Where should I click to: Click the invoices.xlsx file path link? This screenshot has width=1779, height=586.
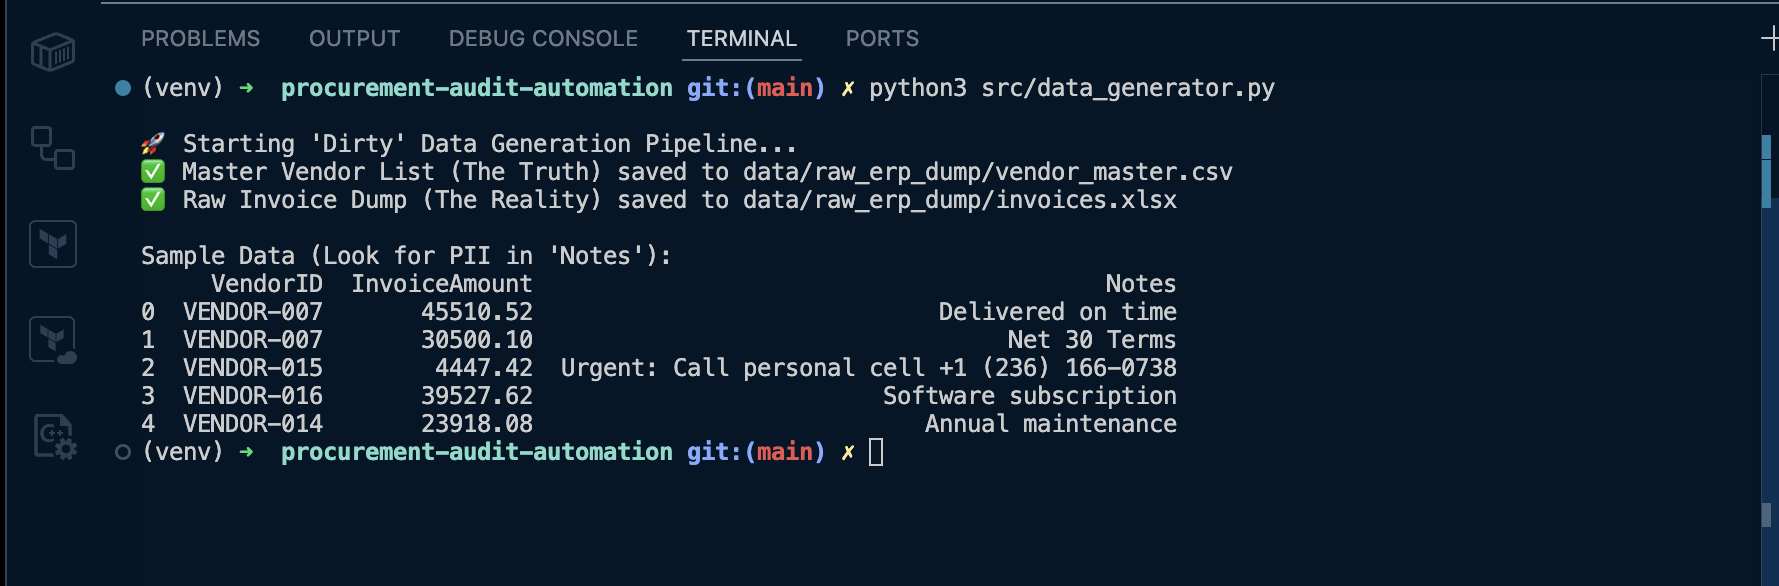959,200
